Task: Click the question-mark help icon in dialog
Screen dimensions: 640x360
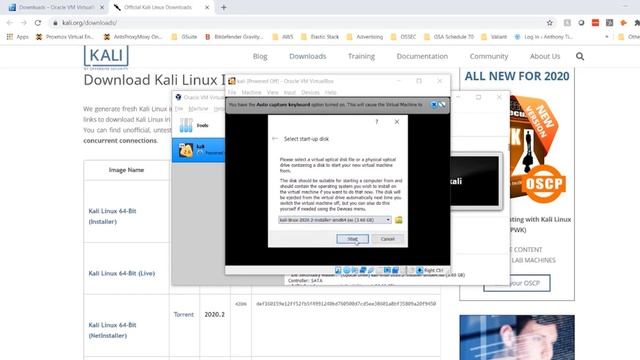Action: [377, 122]
